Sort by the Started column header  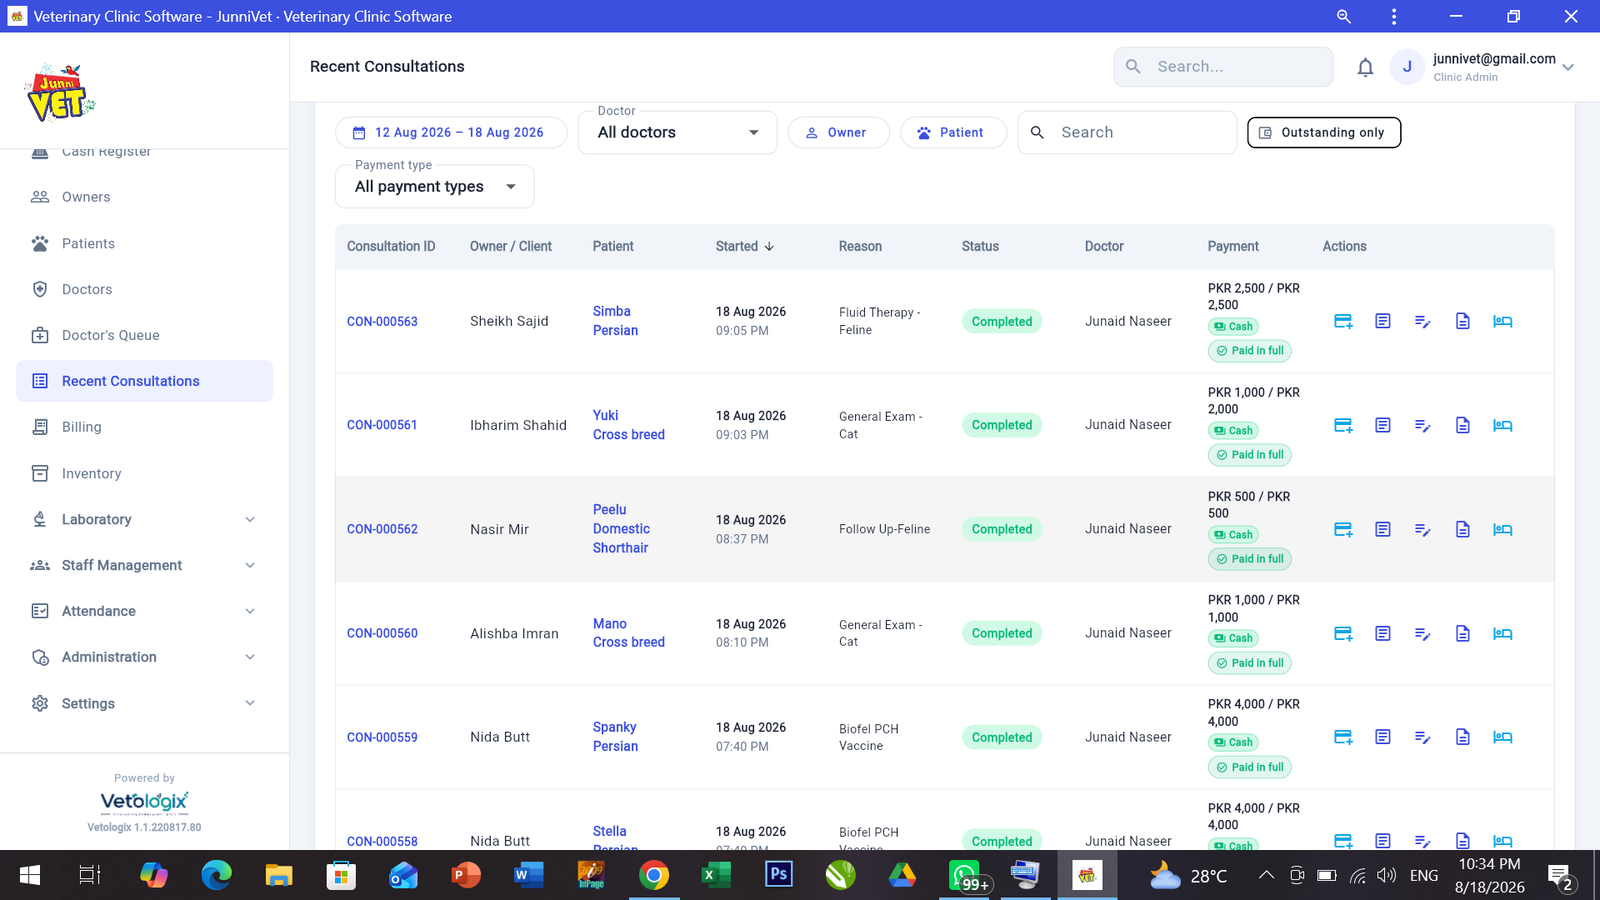745,246
